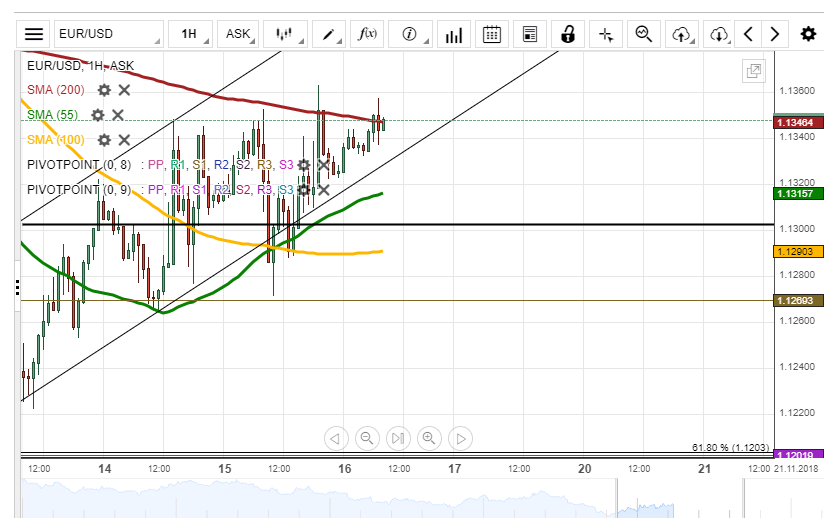Click the 21.11.2018 date label
The height and width of the screenshot is (523, 834).
pos(796,469)
